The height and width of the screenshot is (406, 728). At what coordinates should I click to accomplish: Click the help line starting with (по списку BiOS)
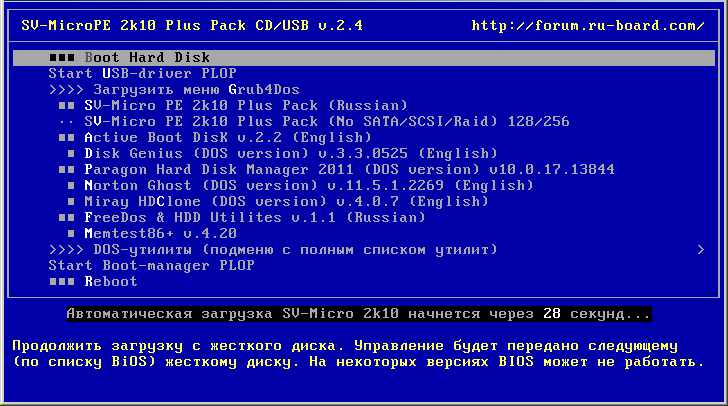coord(358,362)
